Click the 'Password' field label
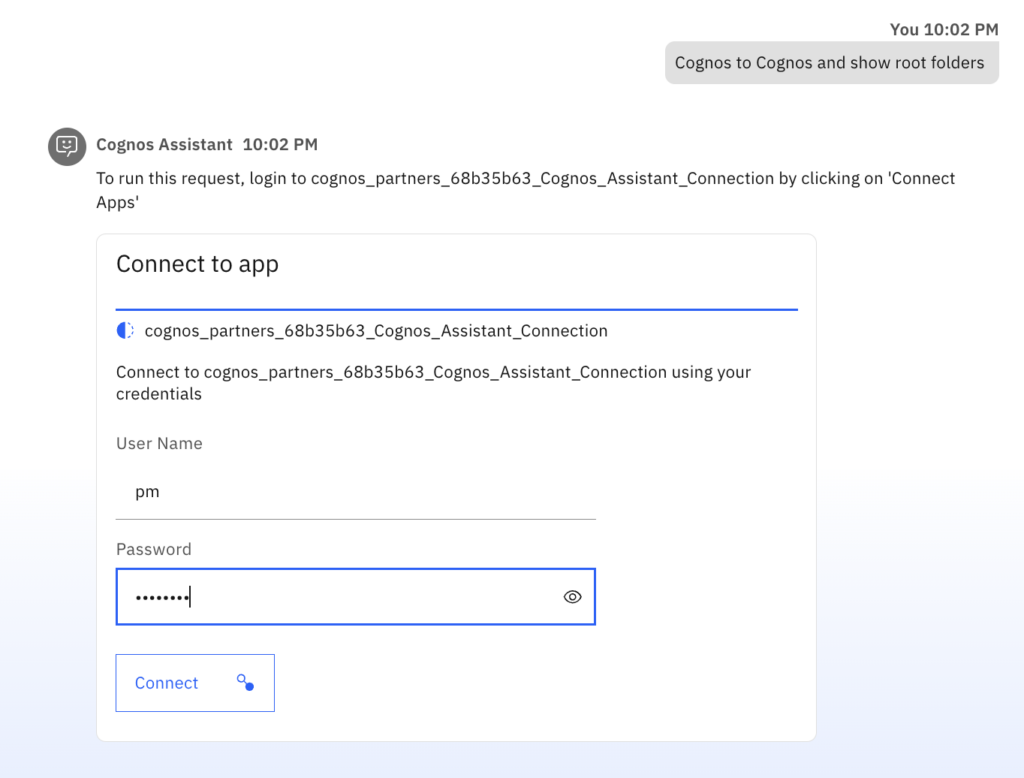The image size is (1024, 778). [x=153, y=549]
